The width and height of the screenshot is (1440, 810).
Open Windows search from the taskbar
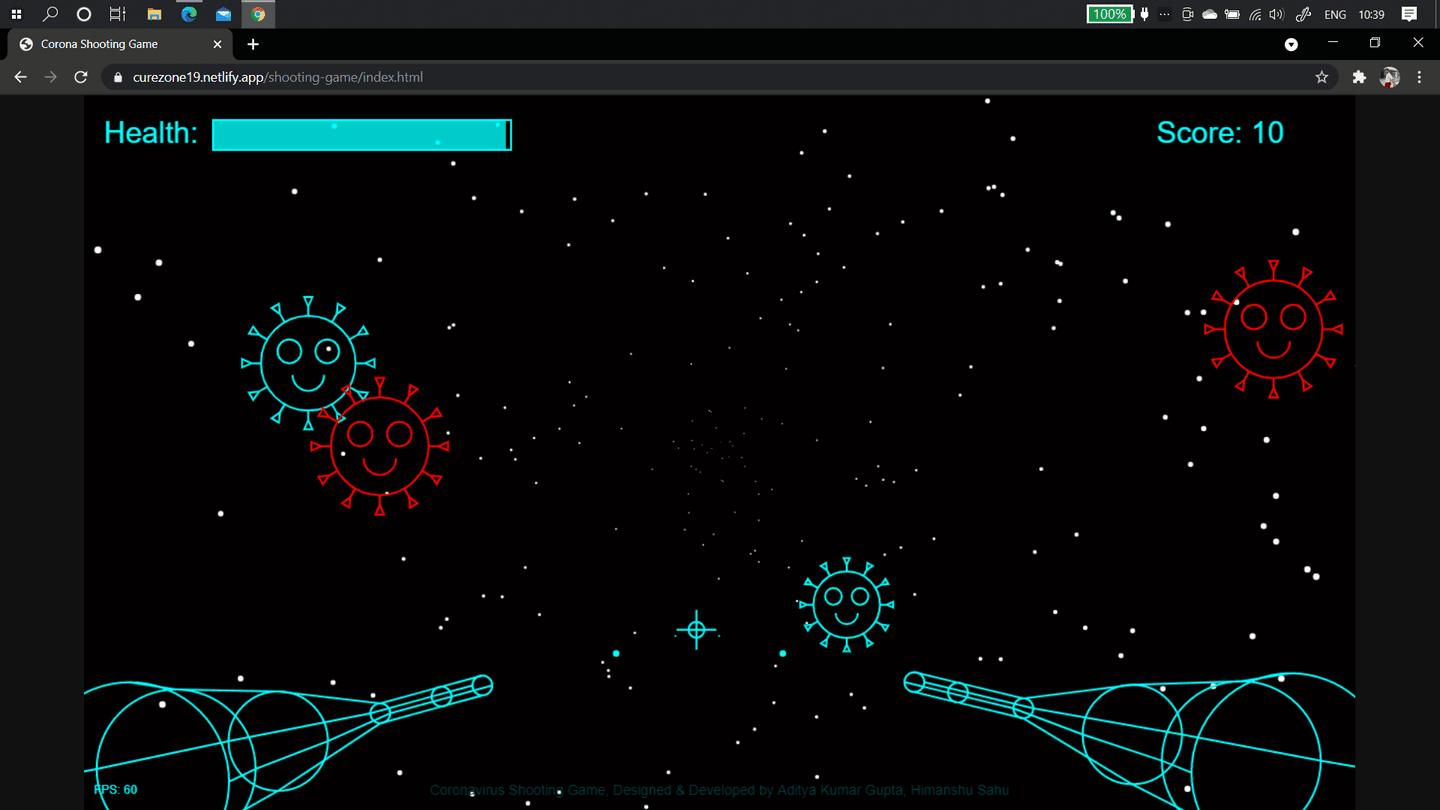point(50,14)
